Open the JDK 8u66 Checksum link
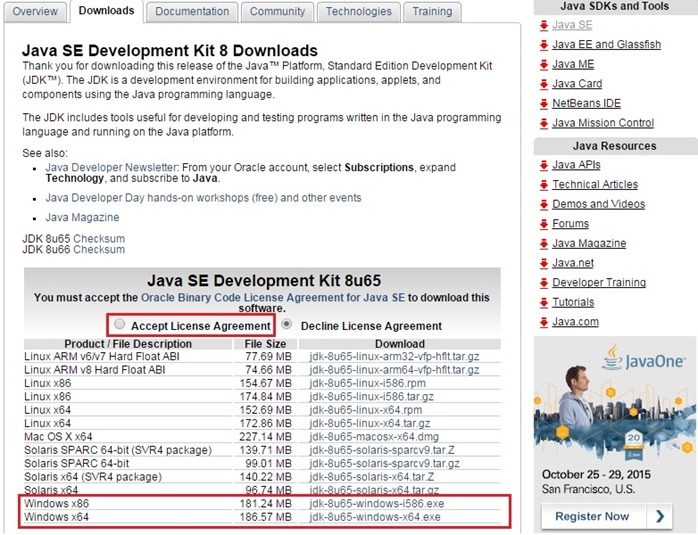 click(99, 250)
